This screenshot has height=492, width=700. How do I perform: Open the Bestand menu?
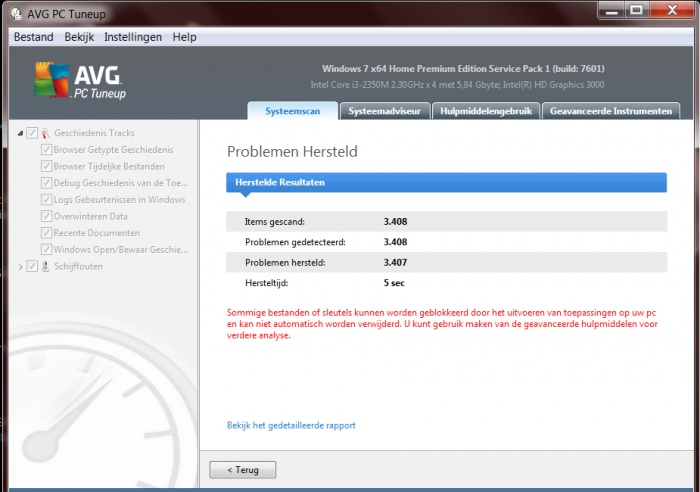point(33,37)
